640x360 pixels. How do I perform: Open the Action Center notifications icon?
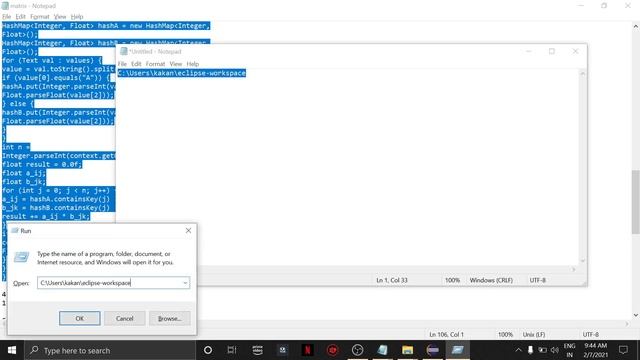(623, 350)
